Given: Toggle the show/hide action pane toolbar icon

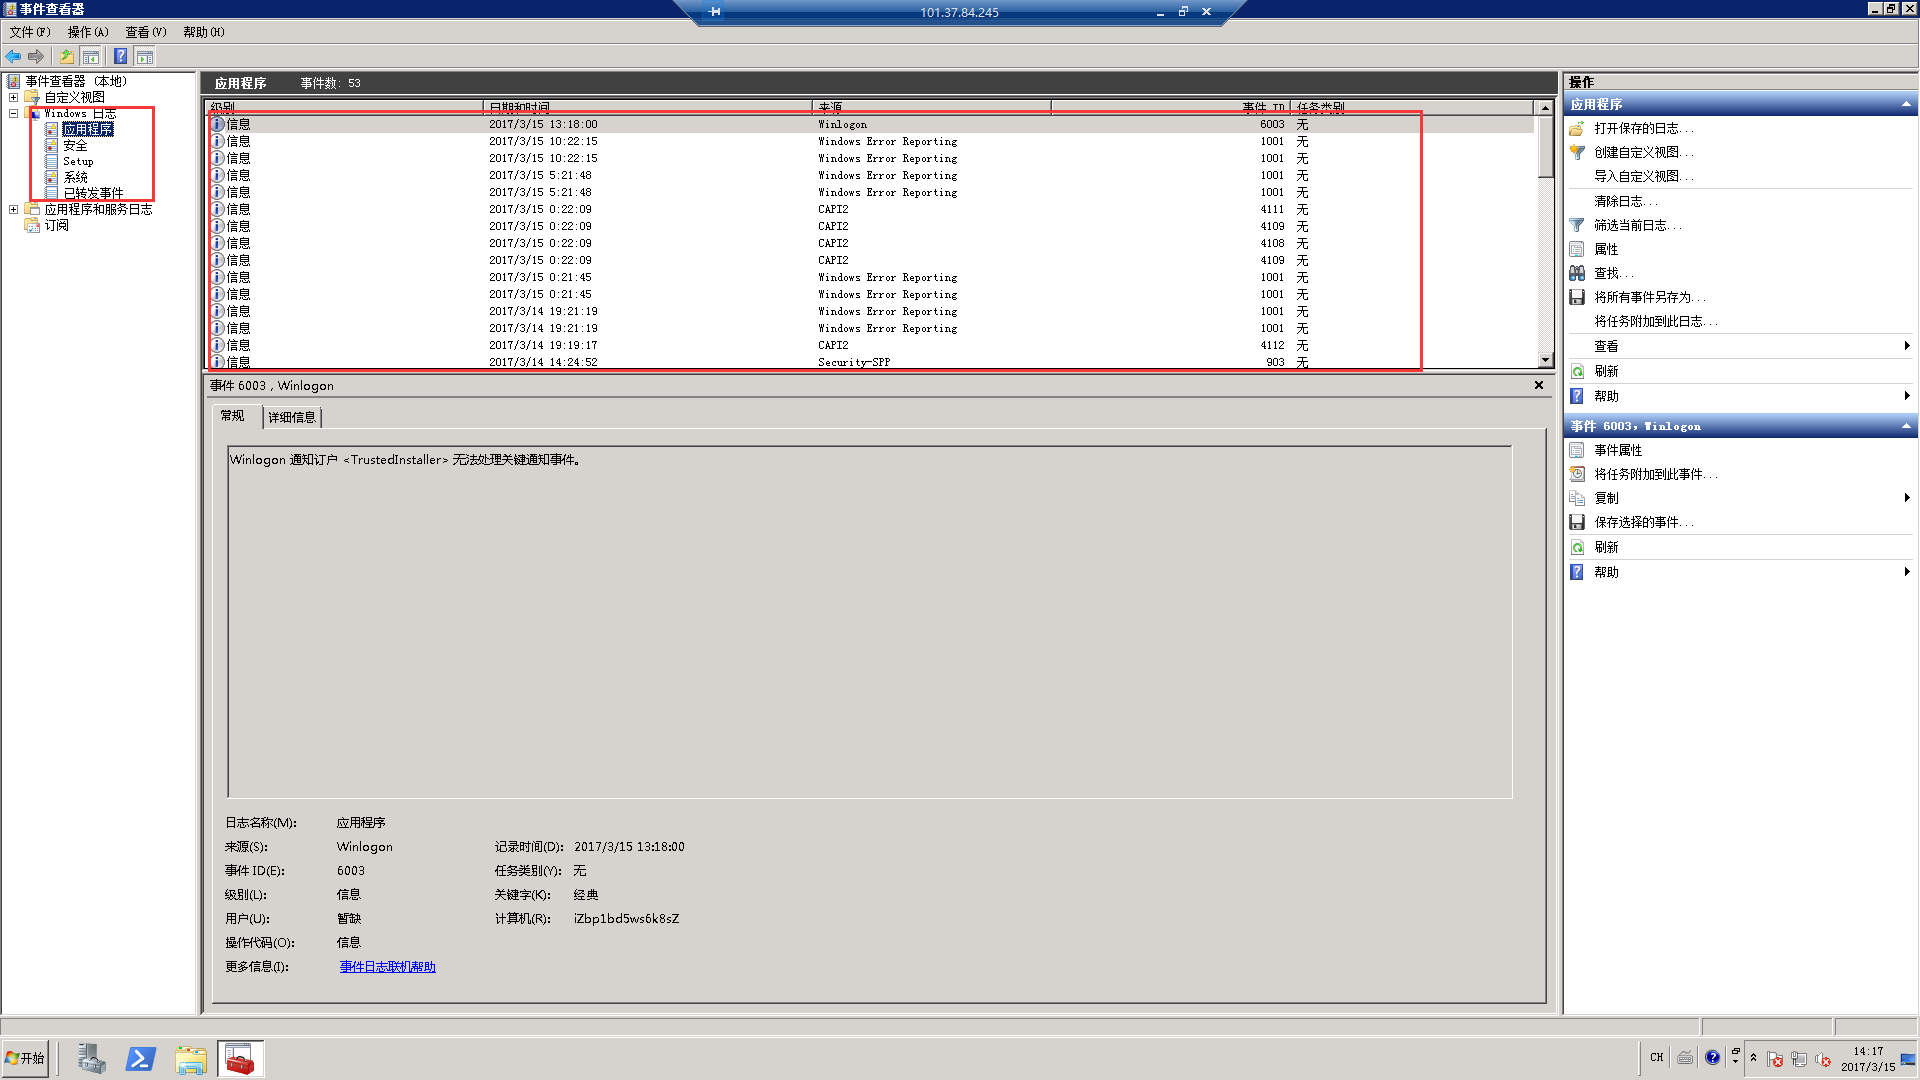Looking at the screenshot, I should [x=145, y=56].
